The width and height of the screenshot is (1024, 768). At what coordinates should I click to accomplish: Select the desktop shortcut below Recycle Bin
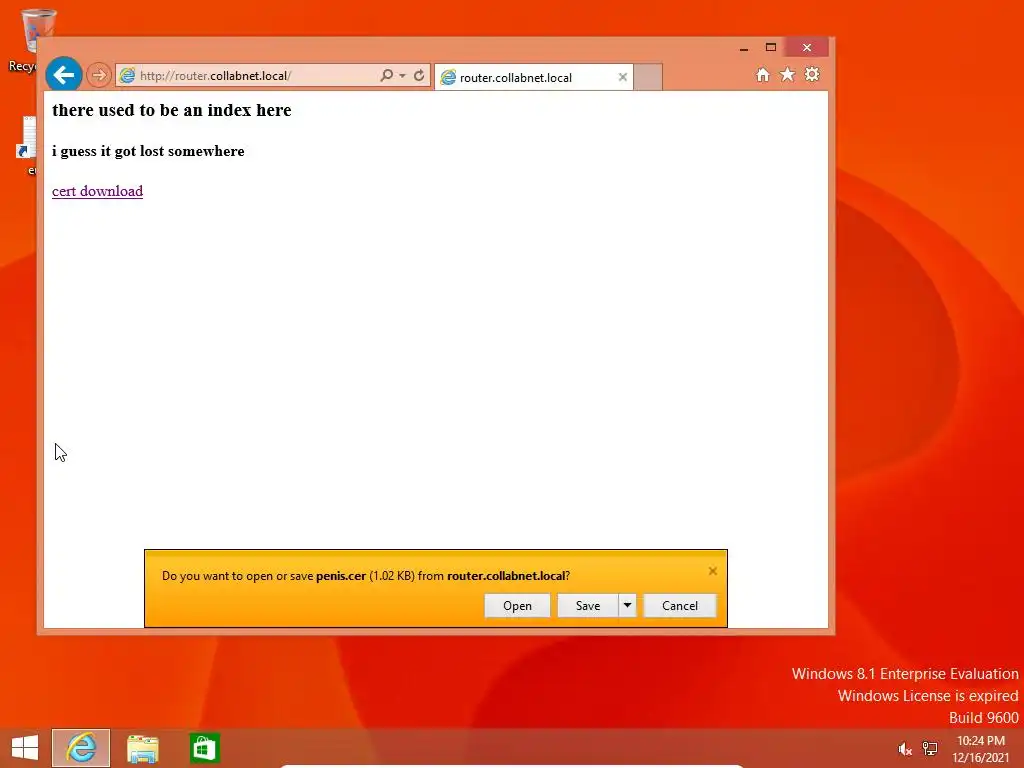point(28,146)
